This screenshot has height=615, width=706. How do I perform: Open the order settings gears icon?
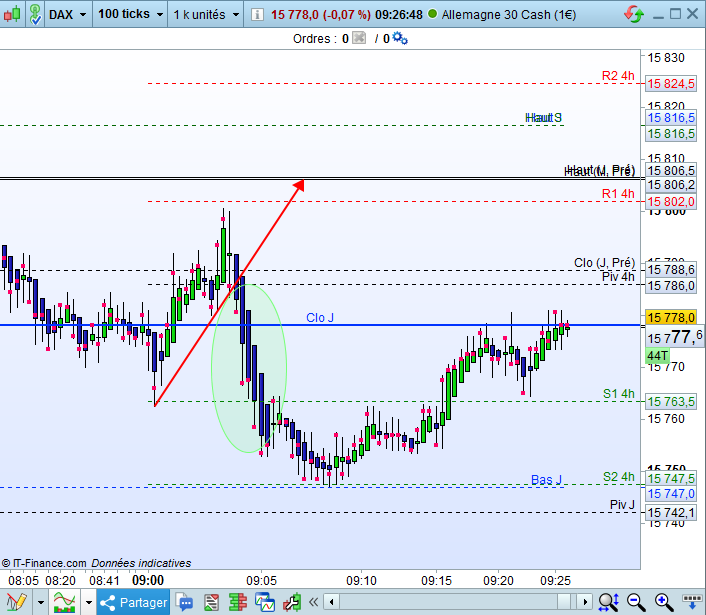pyautogui.click(x=400, y=38)
